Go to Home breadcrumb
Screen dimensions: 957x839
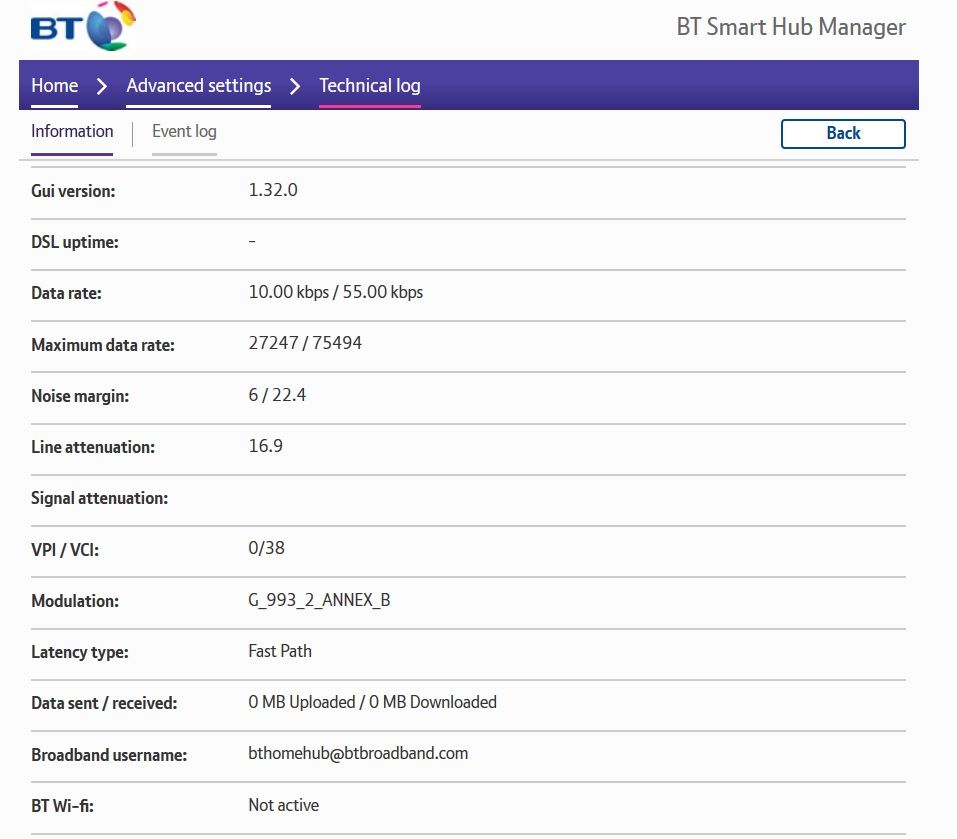pos(54,86)
